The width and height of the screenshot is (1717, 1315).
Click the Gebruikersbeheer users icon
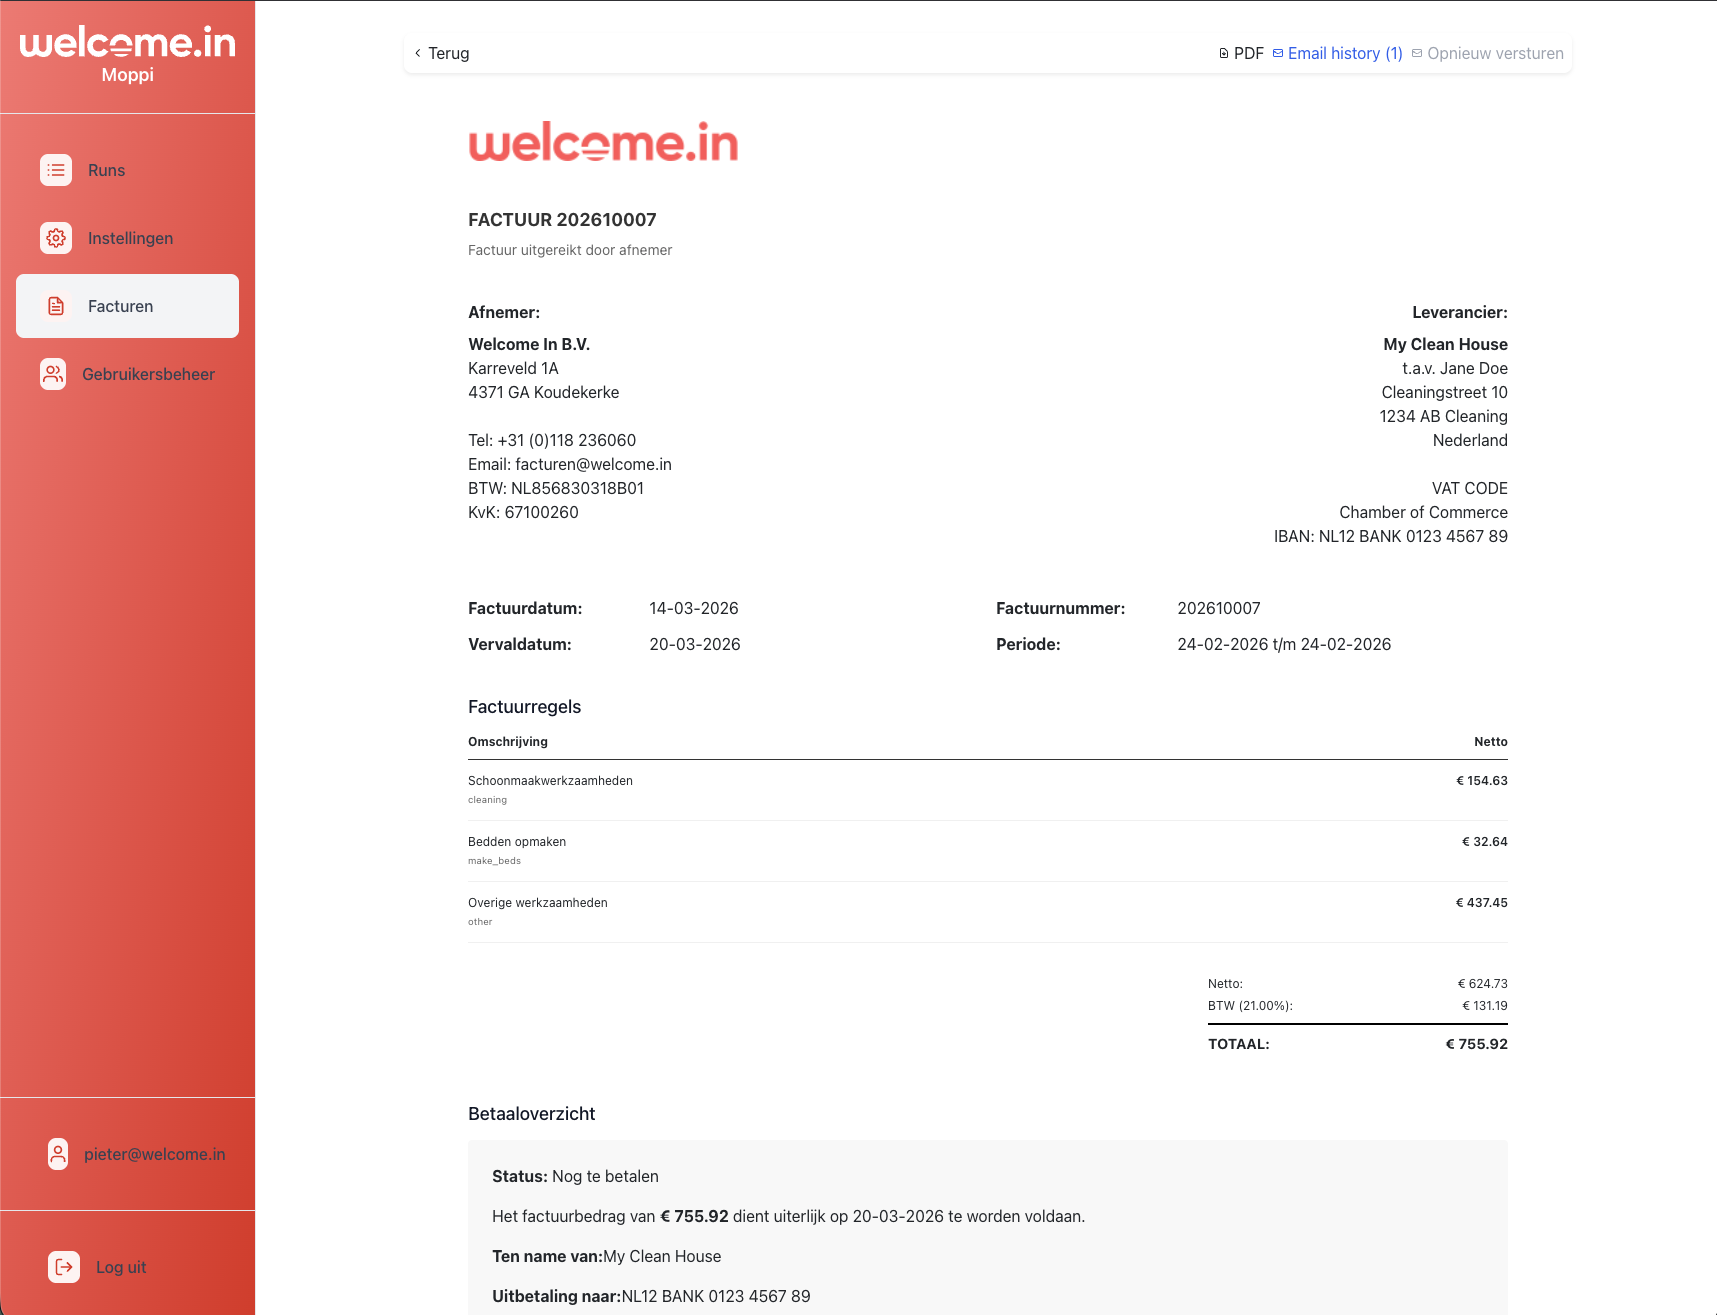pos(53,374)
